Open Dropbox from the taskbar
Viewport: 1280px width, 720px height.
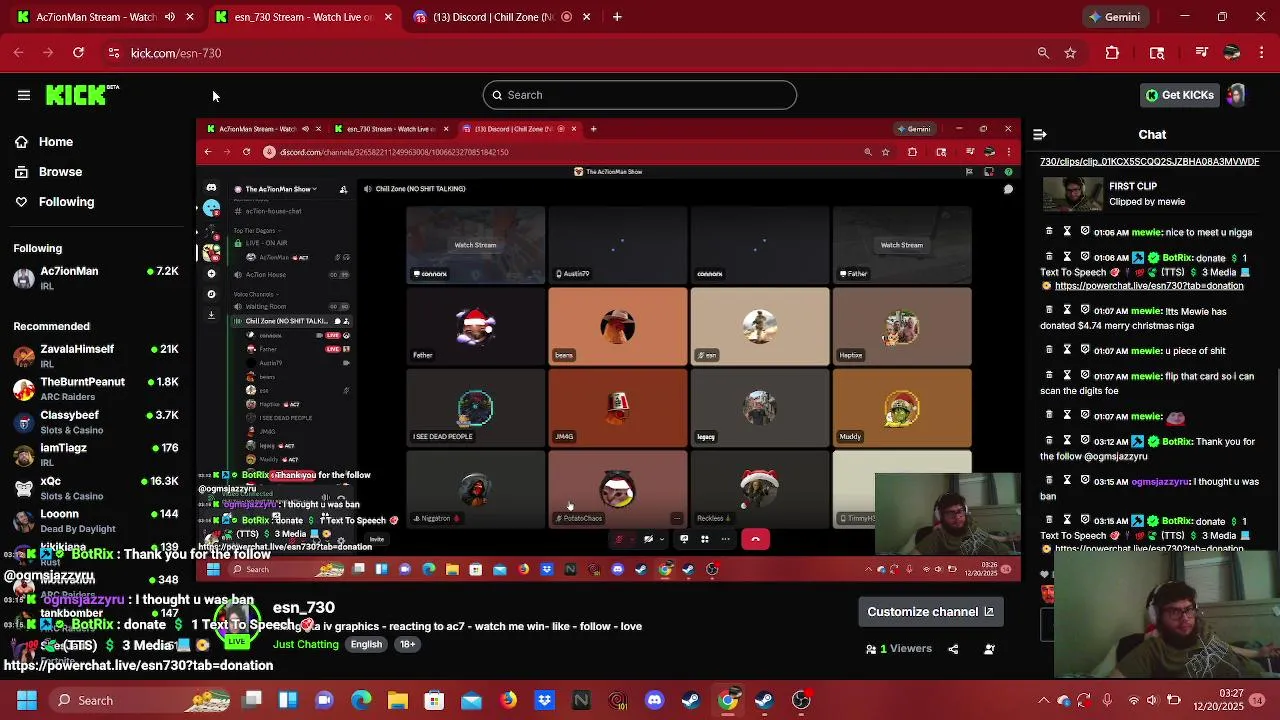(544, 700)
